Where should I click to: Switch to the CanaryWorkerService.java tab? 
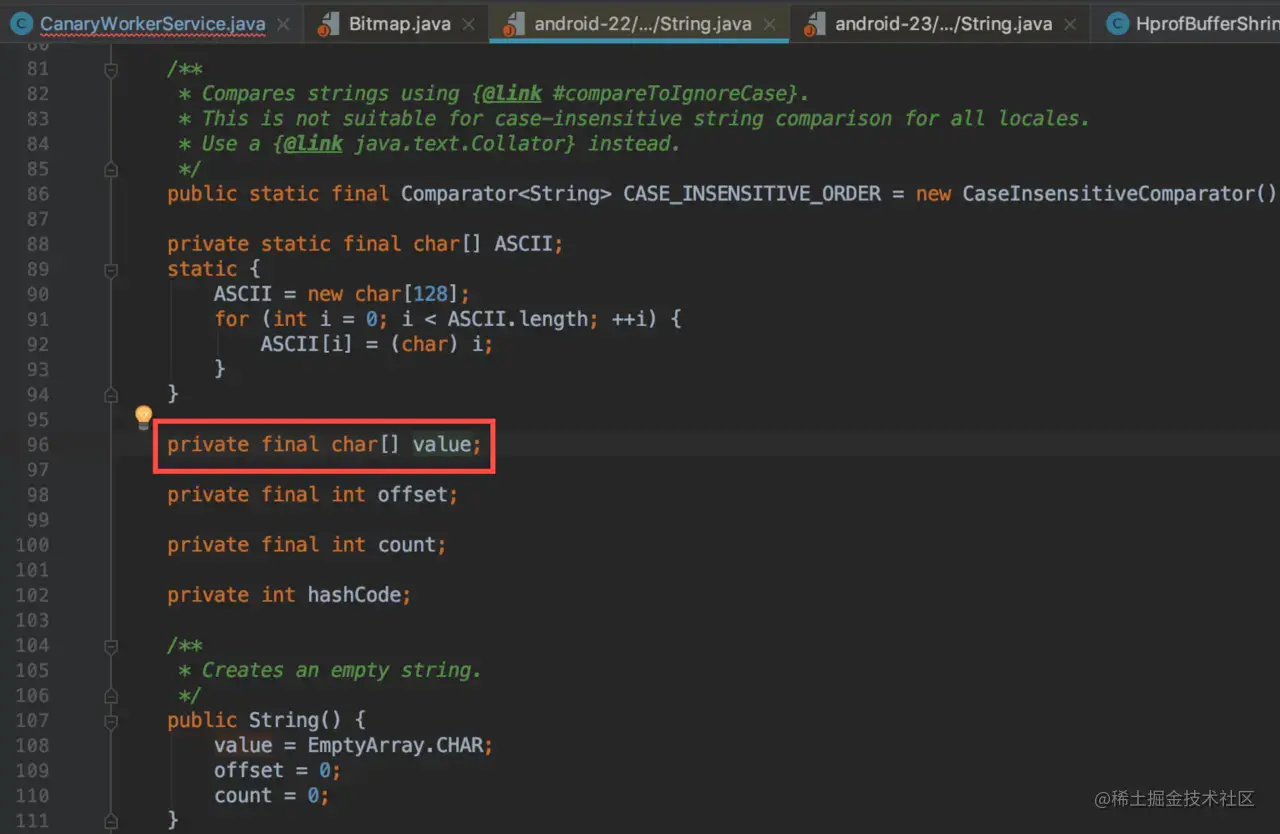pyautogui.click(x=152, y=23)
